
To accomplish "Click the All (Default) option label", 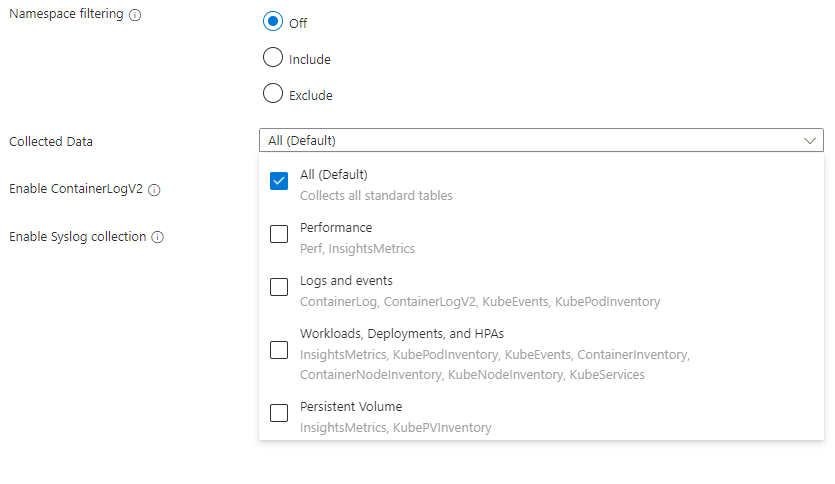I will [x=334, y=175].
